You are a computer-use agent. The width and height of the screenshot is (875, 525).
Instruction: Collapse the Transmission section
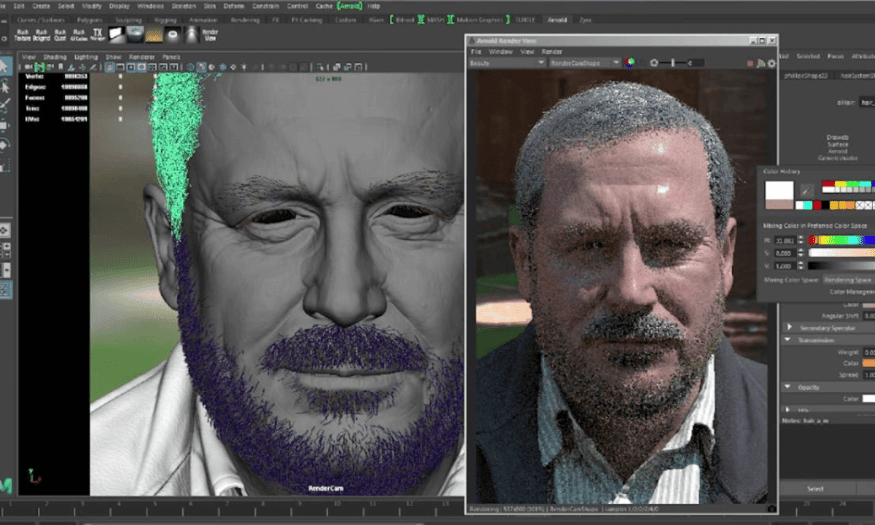click(x=788, y=339)
